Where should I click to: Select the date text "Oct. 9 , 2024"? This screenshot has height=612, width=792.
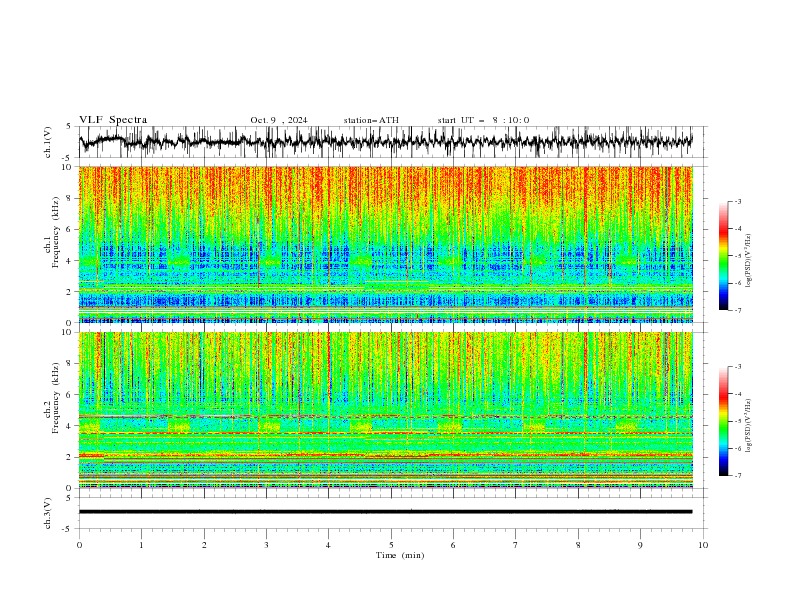(x=279, y=120)
